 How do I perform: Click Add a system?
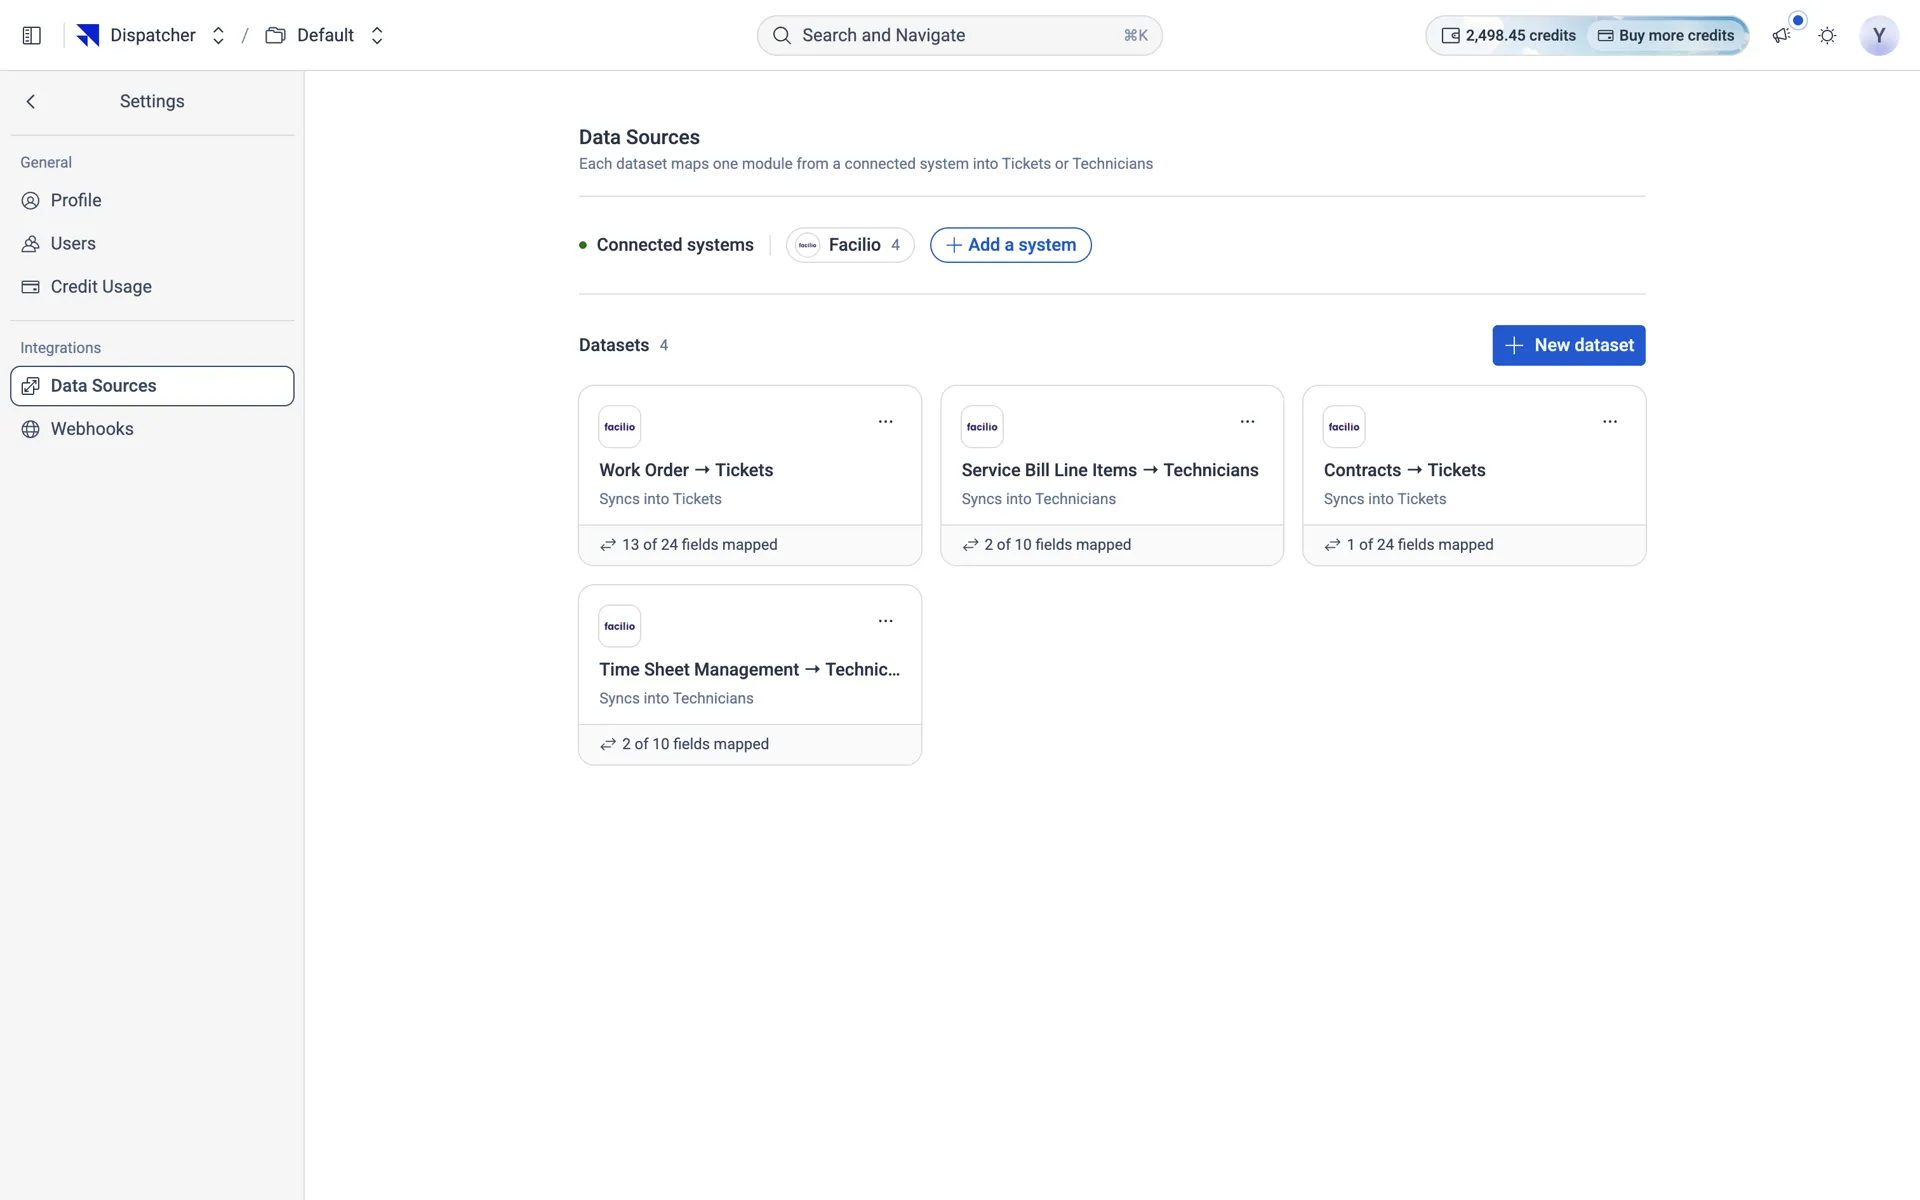[x=1010, y=245]
